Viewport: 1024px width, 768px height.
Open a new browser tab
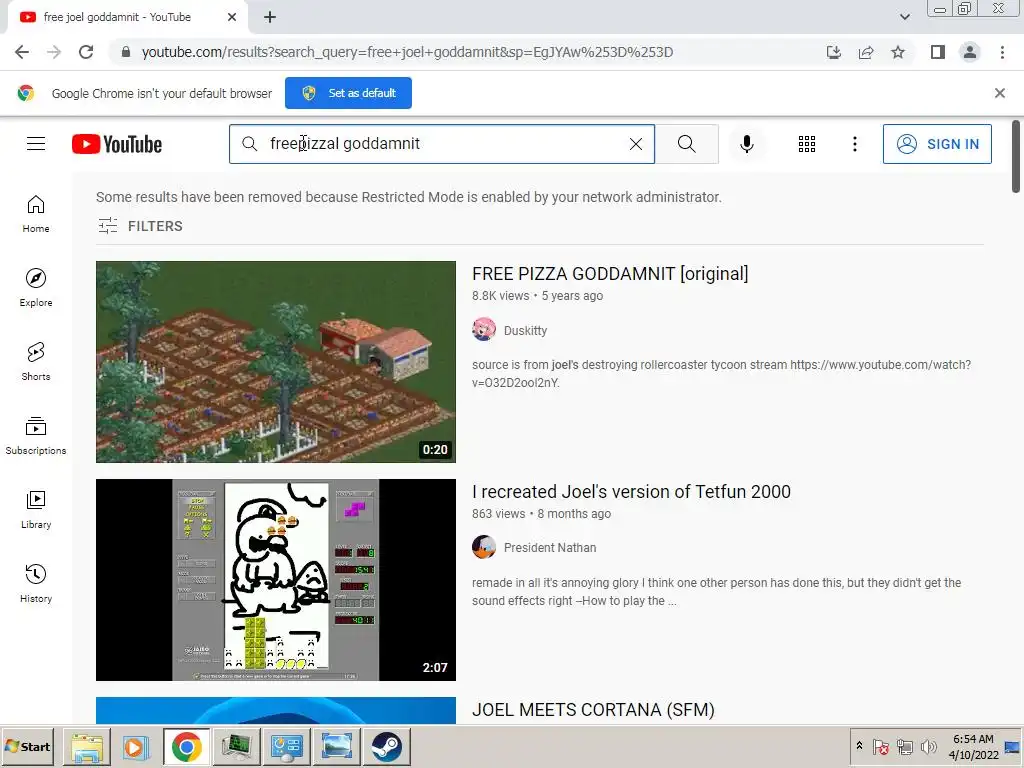pyautogui.click(x=270, y=18)
